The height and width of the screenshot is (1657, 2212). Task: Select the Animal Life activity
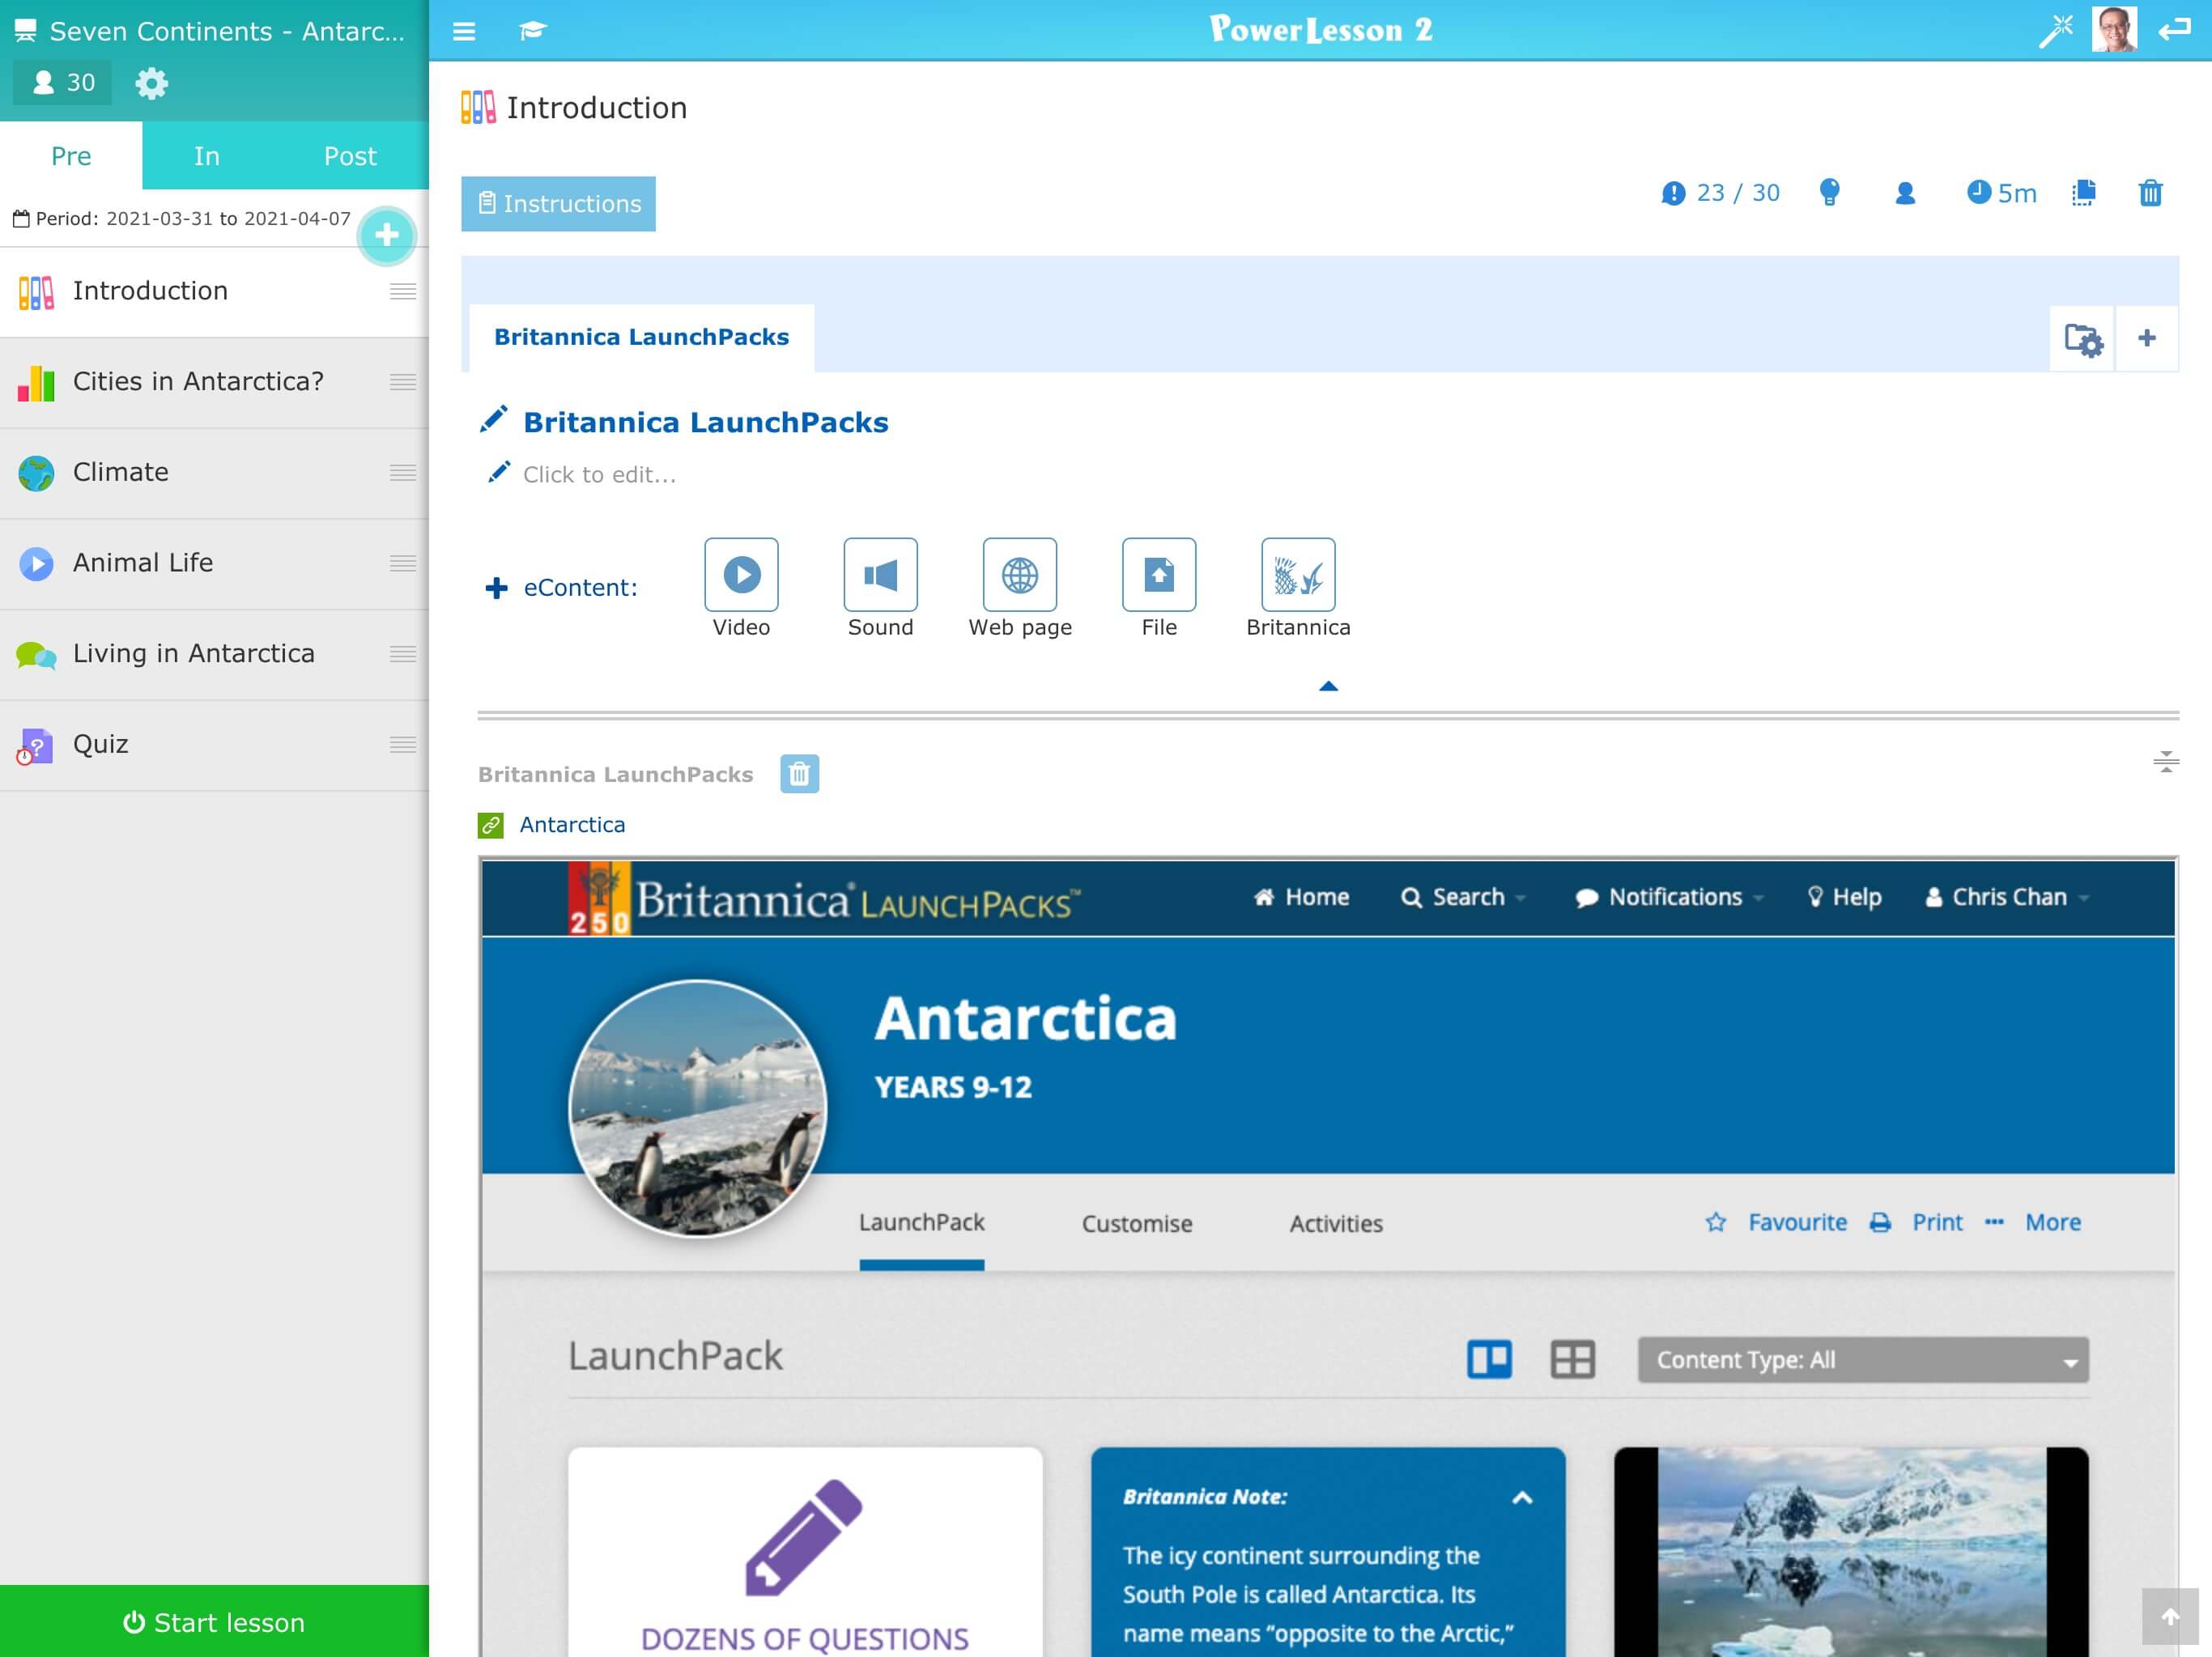[x=214, y=563]
